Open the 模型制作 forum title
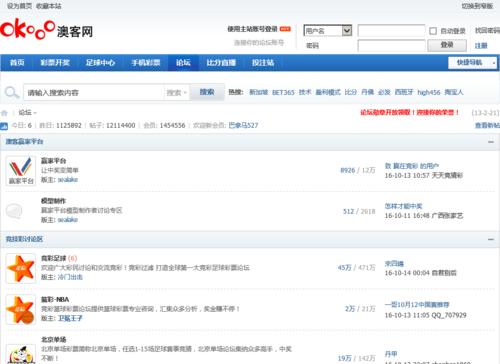500x364 pixels. [x=53, y=201]
